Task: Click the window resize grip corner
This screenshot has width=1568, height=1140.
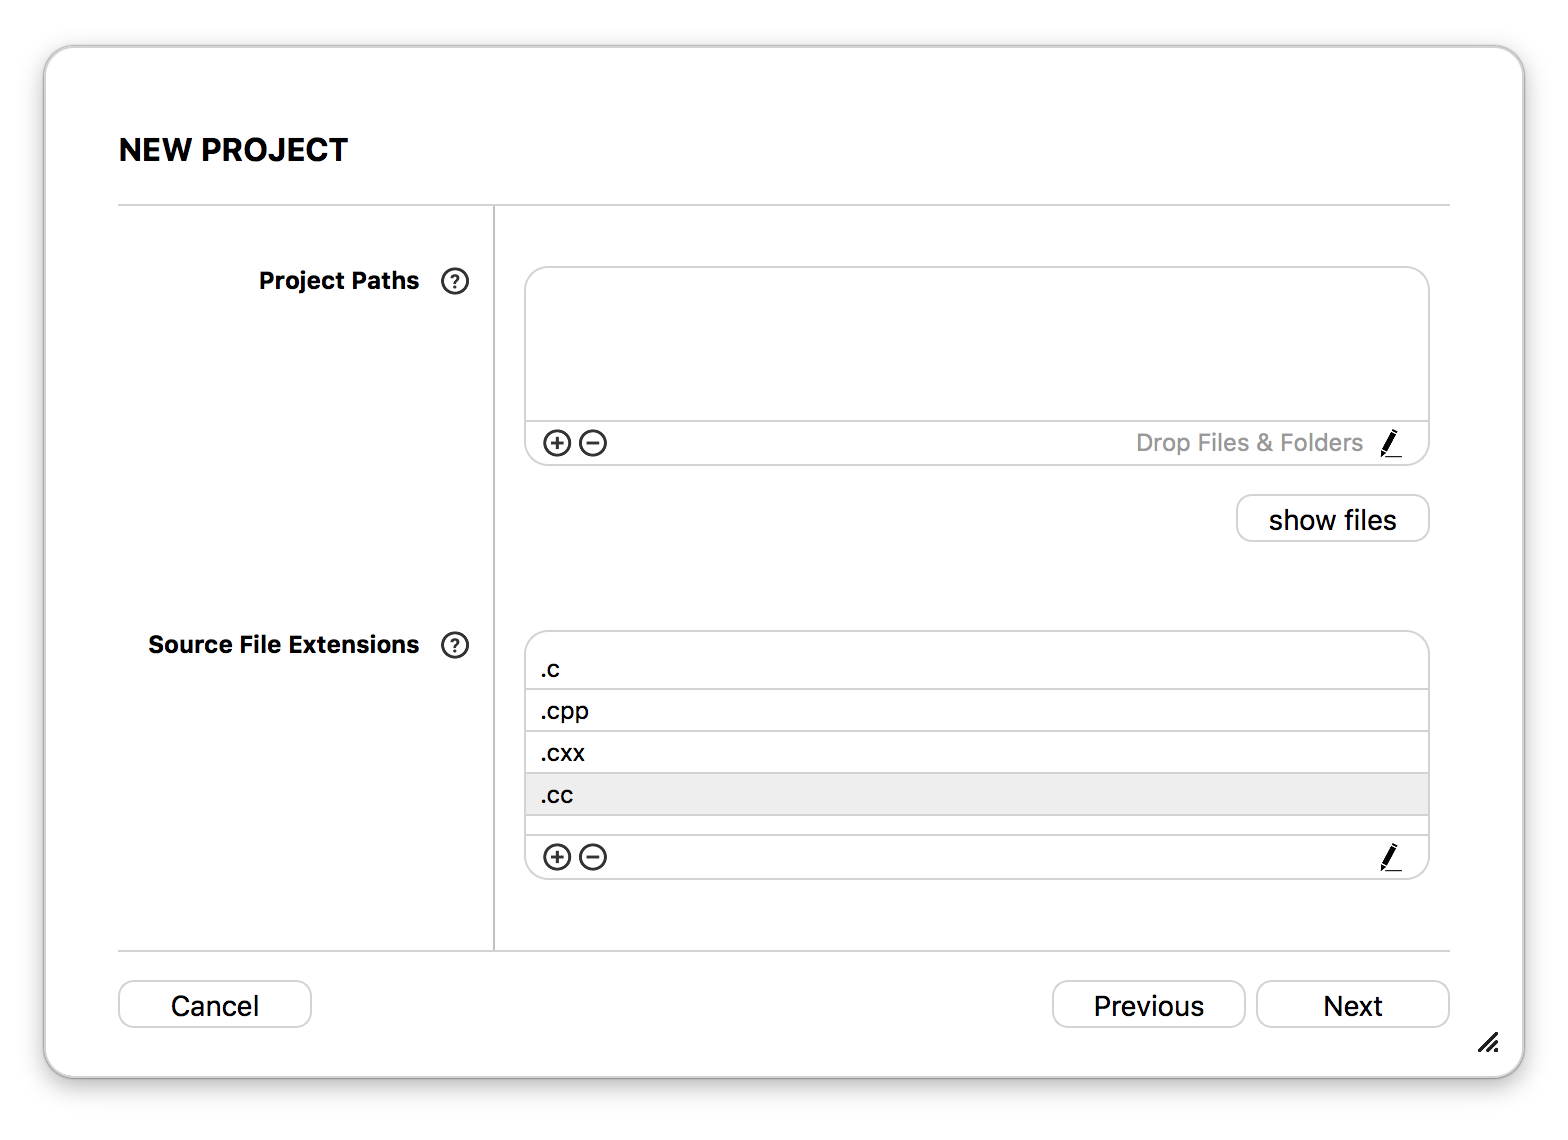Action: click(1488, 1043)
